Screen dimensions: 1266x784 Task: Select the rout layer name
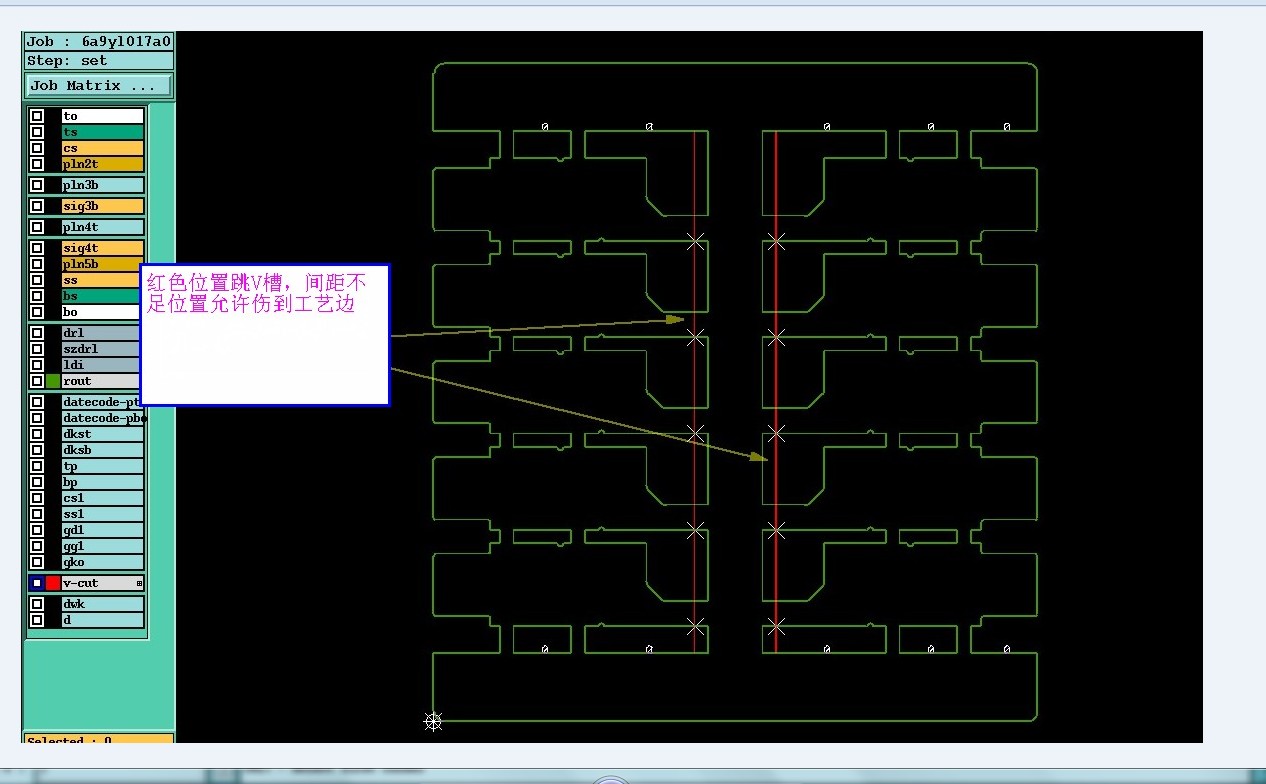point(103,381)
